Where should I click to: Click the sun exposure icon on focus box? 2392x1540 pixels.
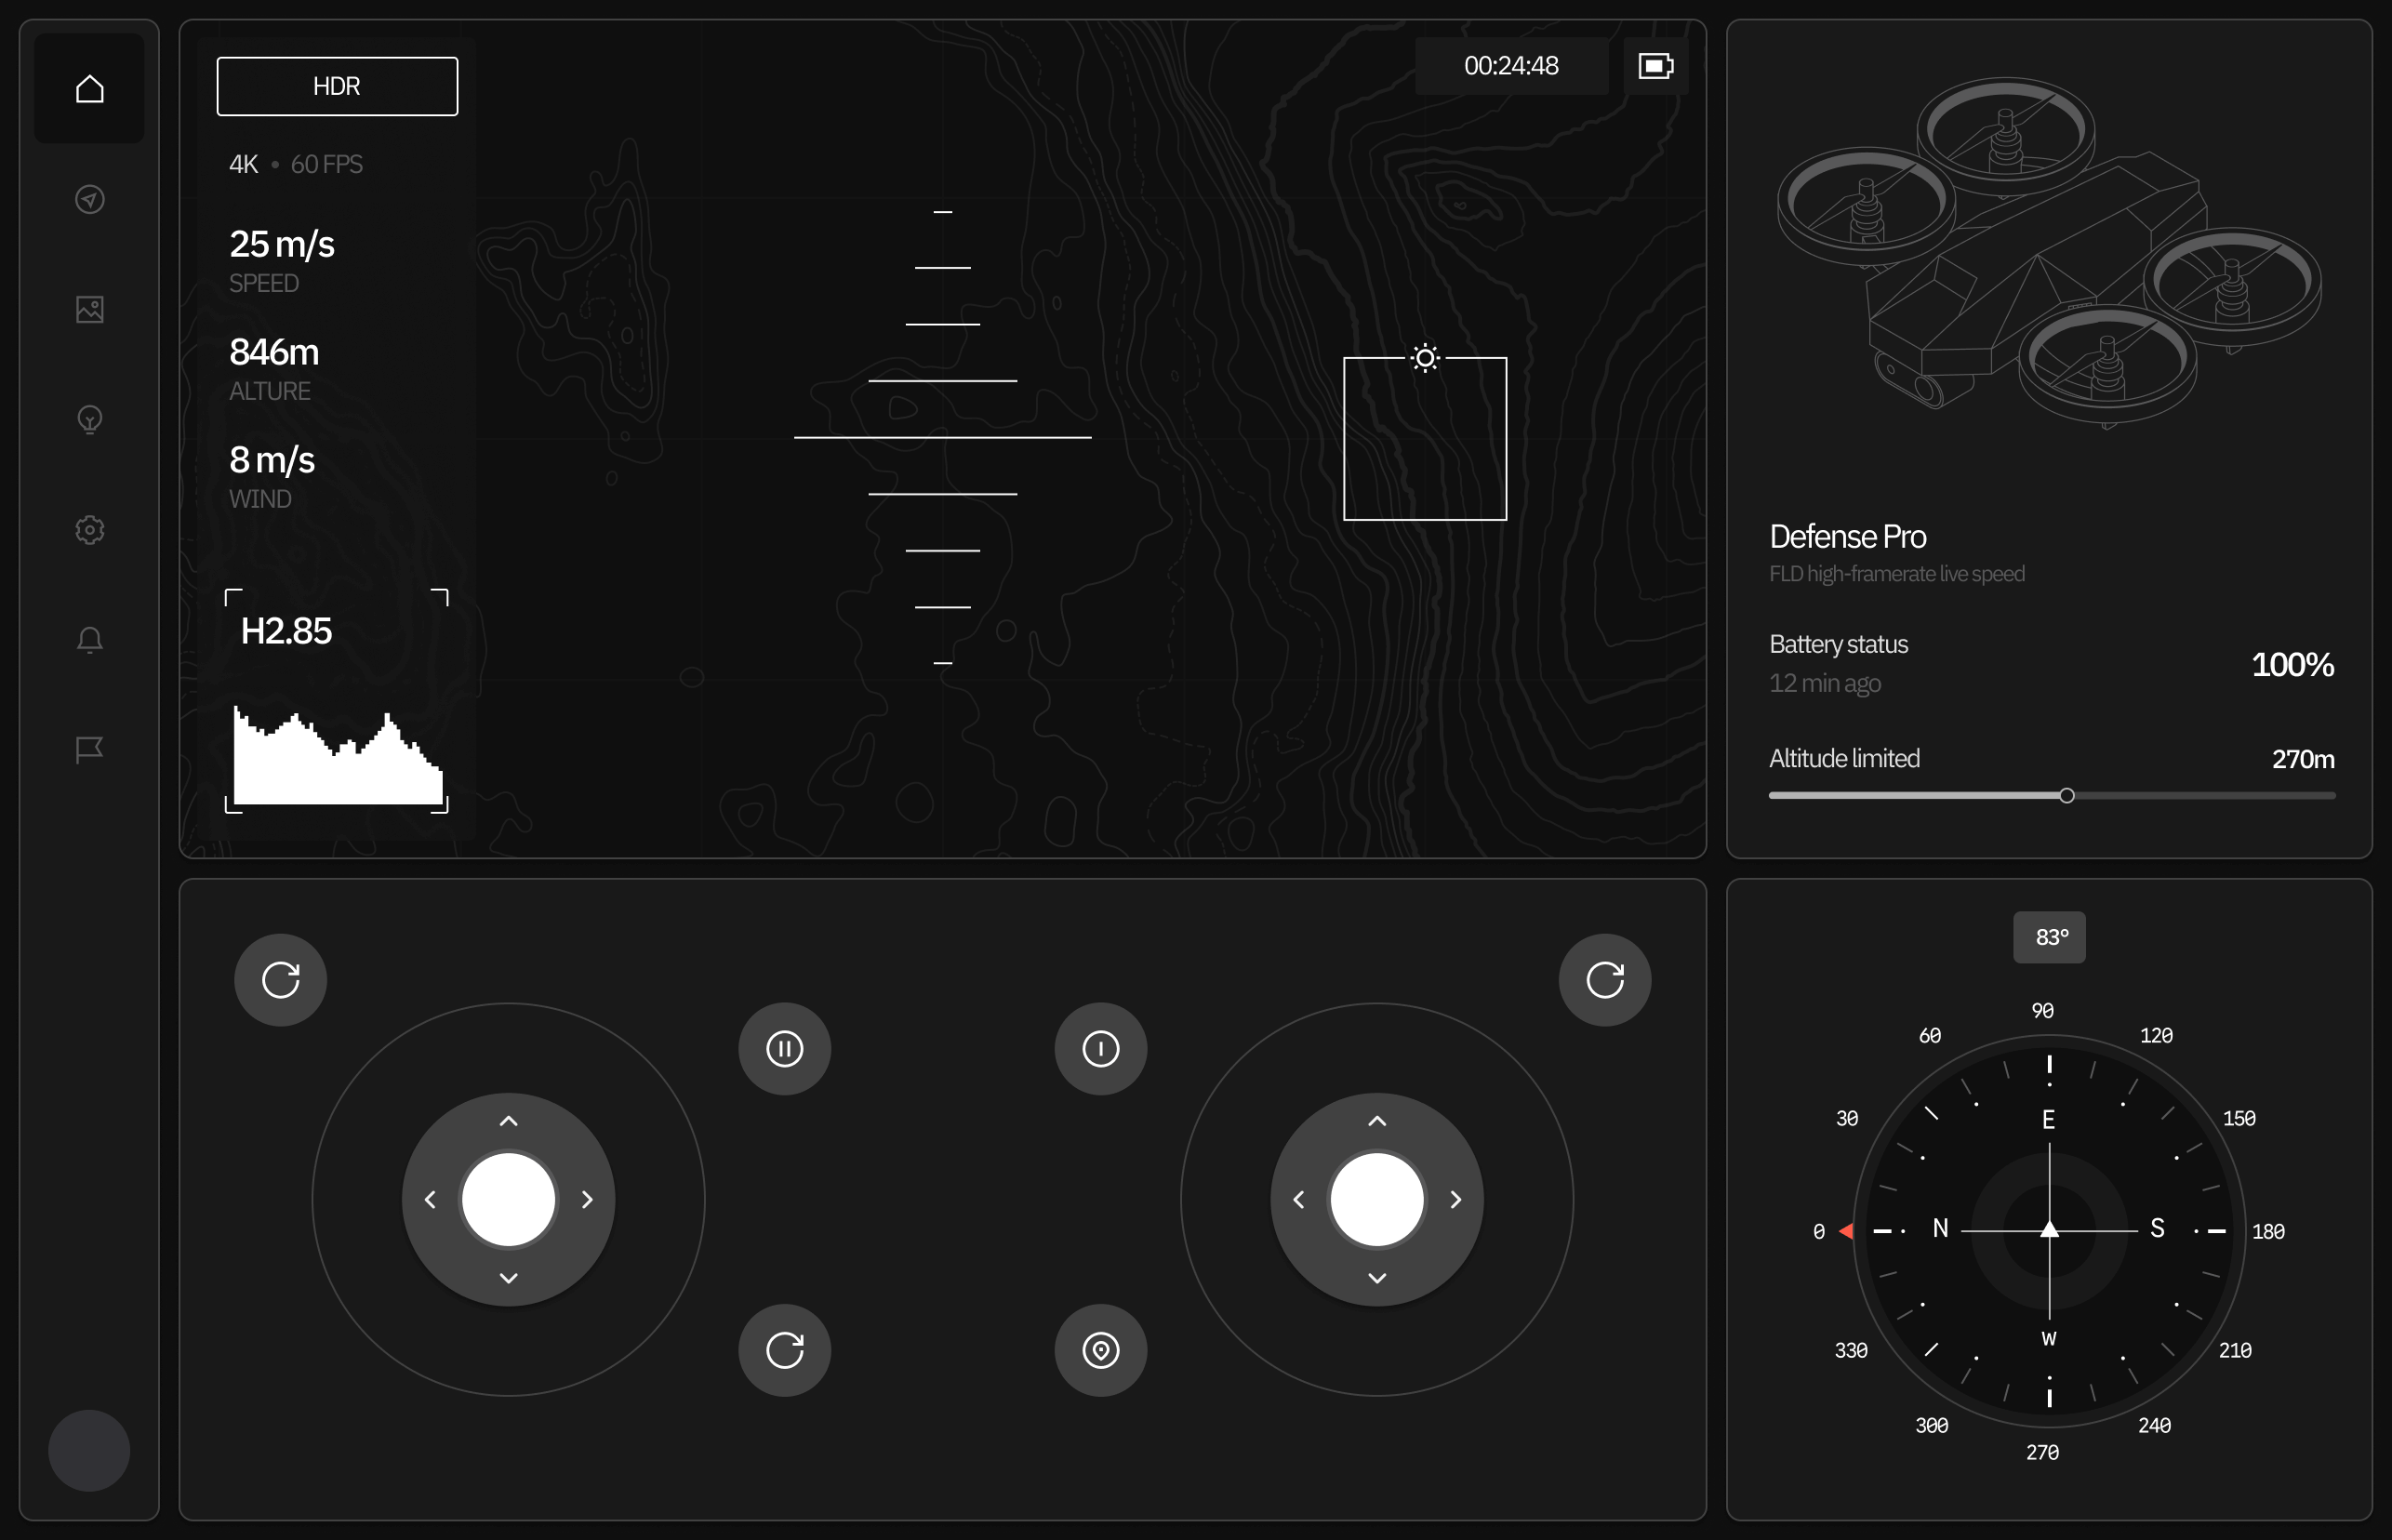point(1425,357)
